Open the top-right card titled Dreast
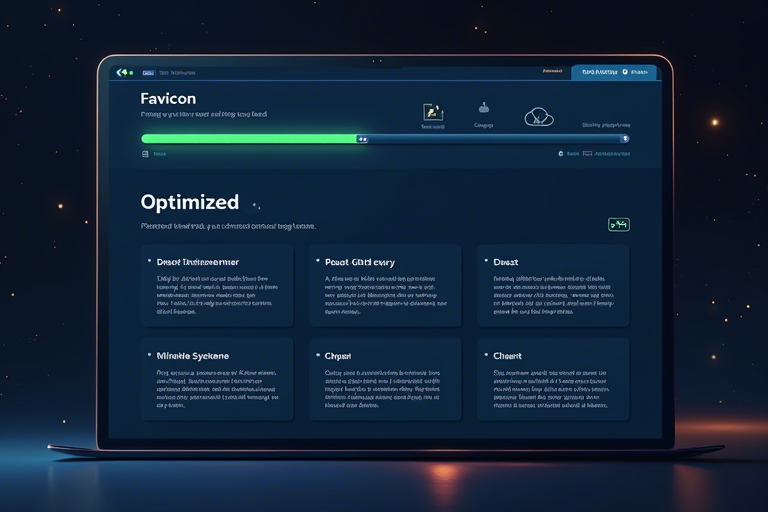Viewport: 768px width, 512px height. click(x=553, y=285)
